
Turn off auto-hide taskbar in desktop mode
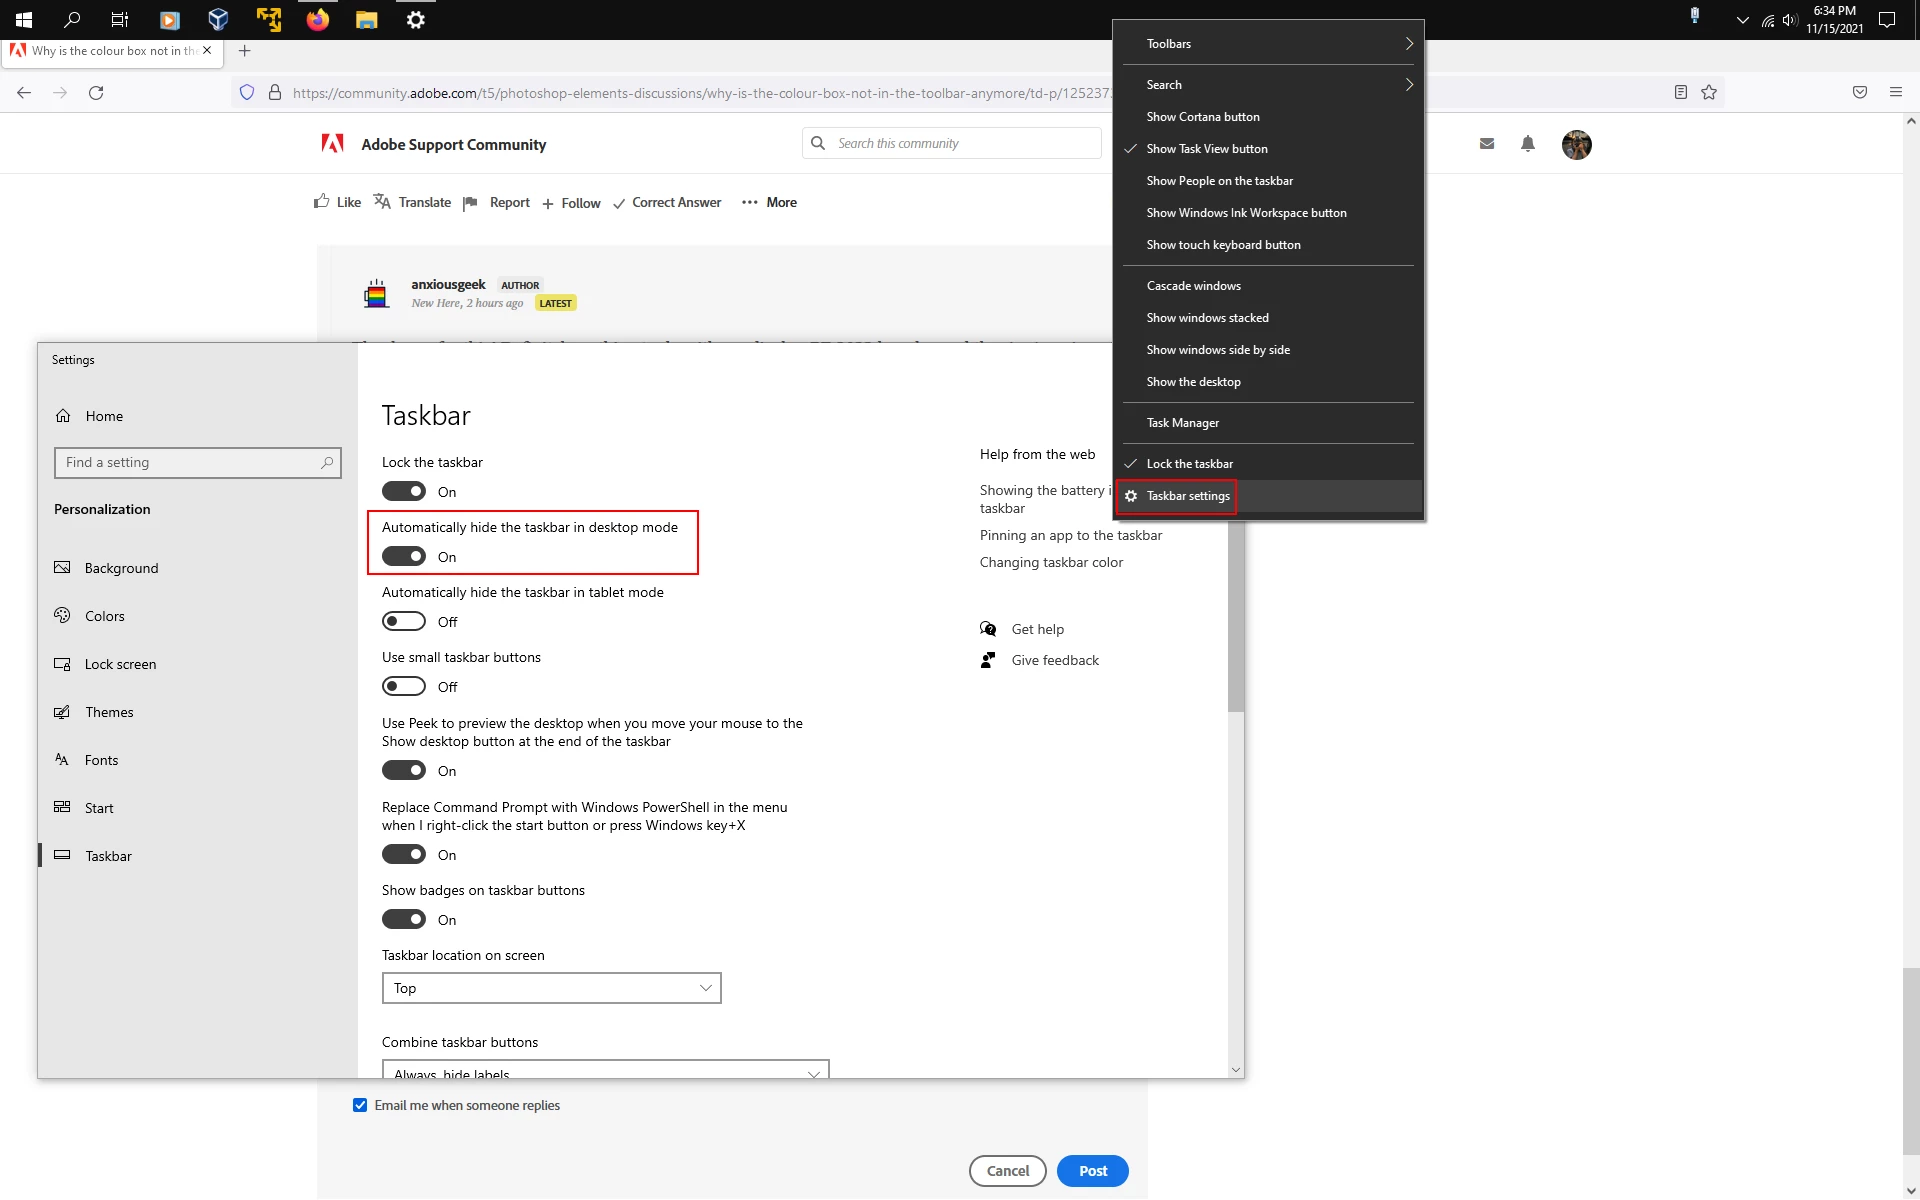[x=404, y=556]
